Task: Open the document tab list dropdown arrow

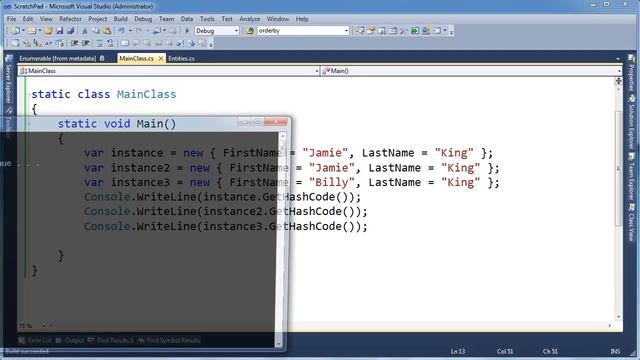Action: coord(618,59)
